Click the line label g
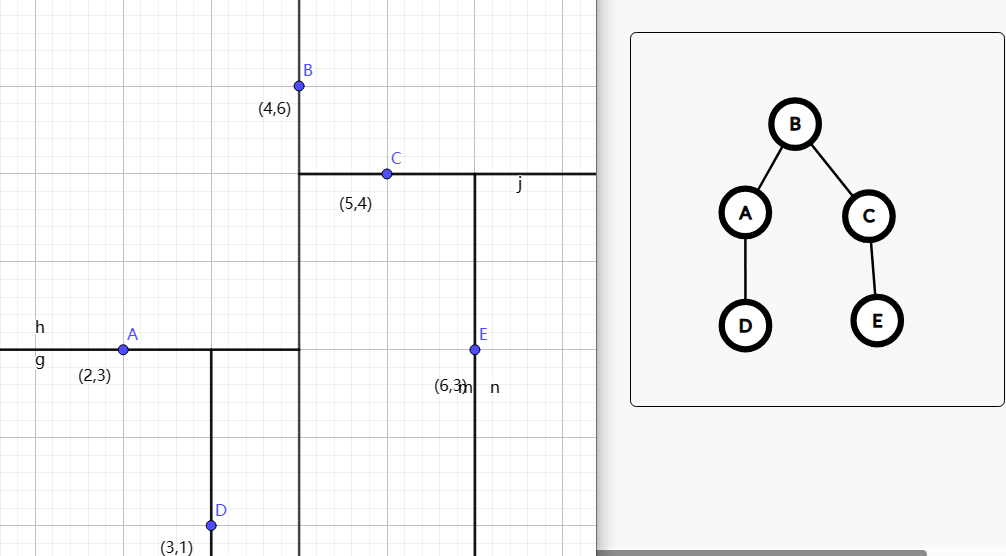 tap(40, 360)
